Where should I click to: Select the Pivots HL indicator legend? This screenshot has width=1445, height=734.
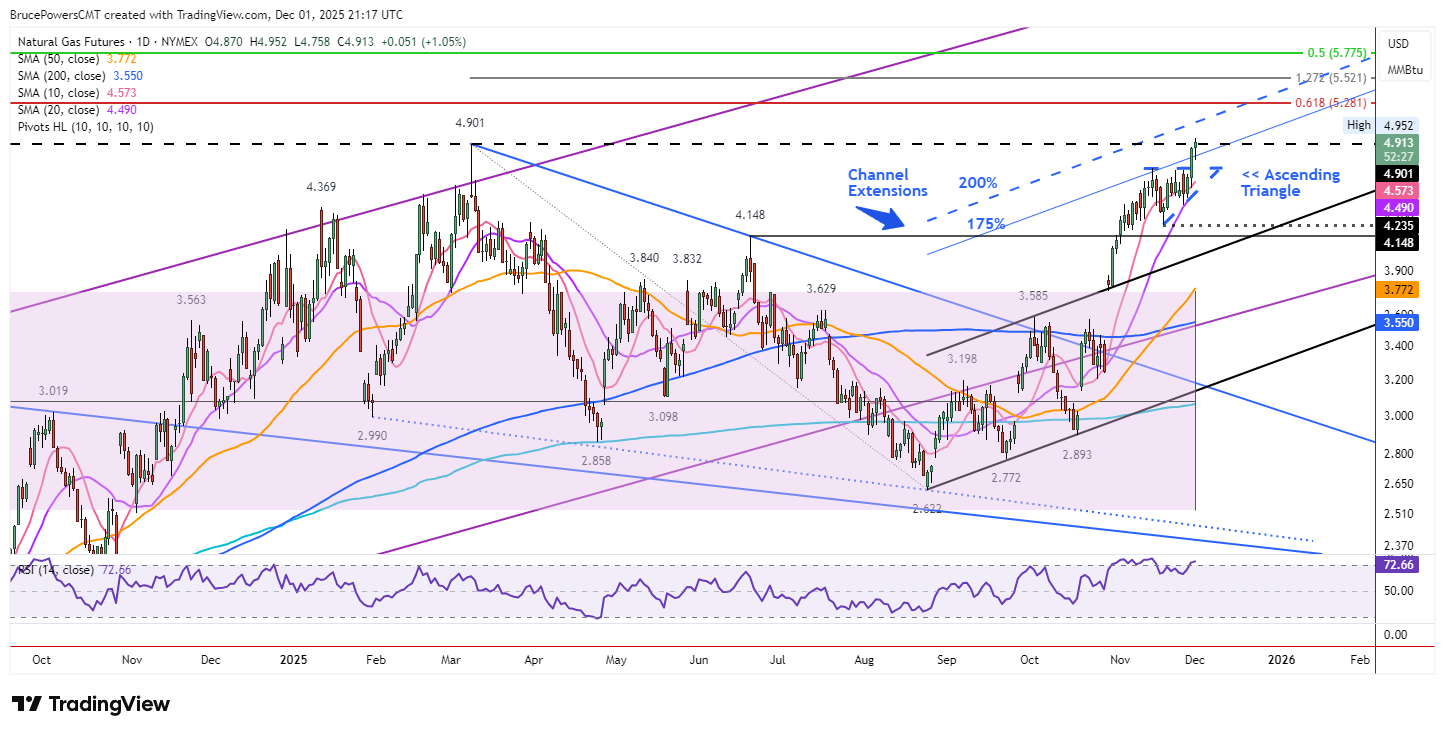pos(85,127)
